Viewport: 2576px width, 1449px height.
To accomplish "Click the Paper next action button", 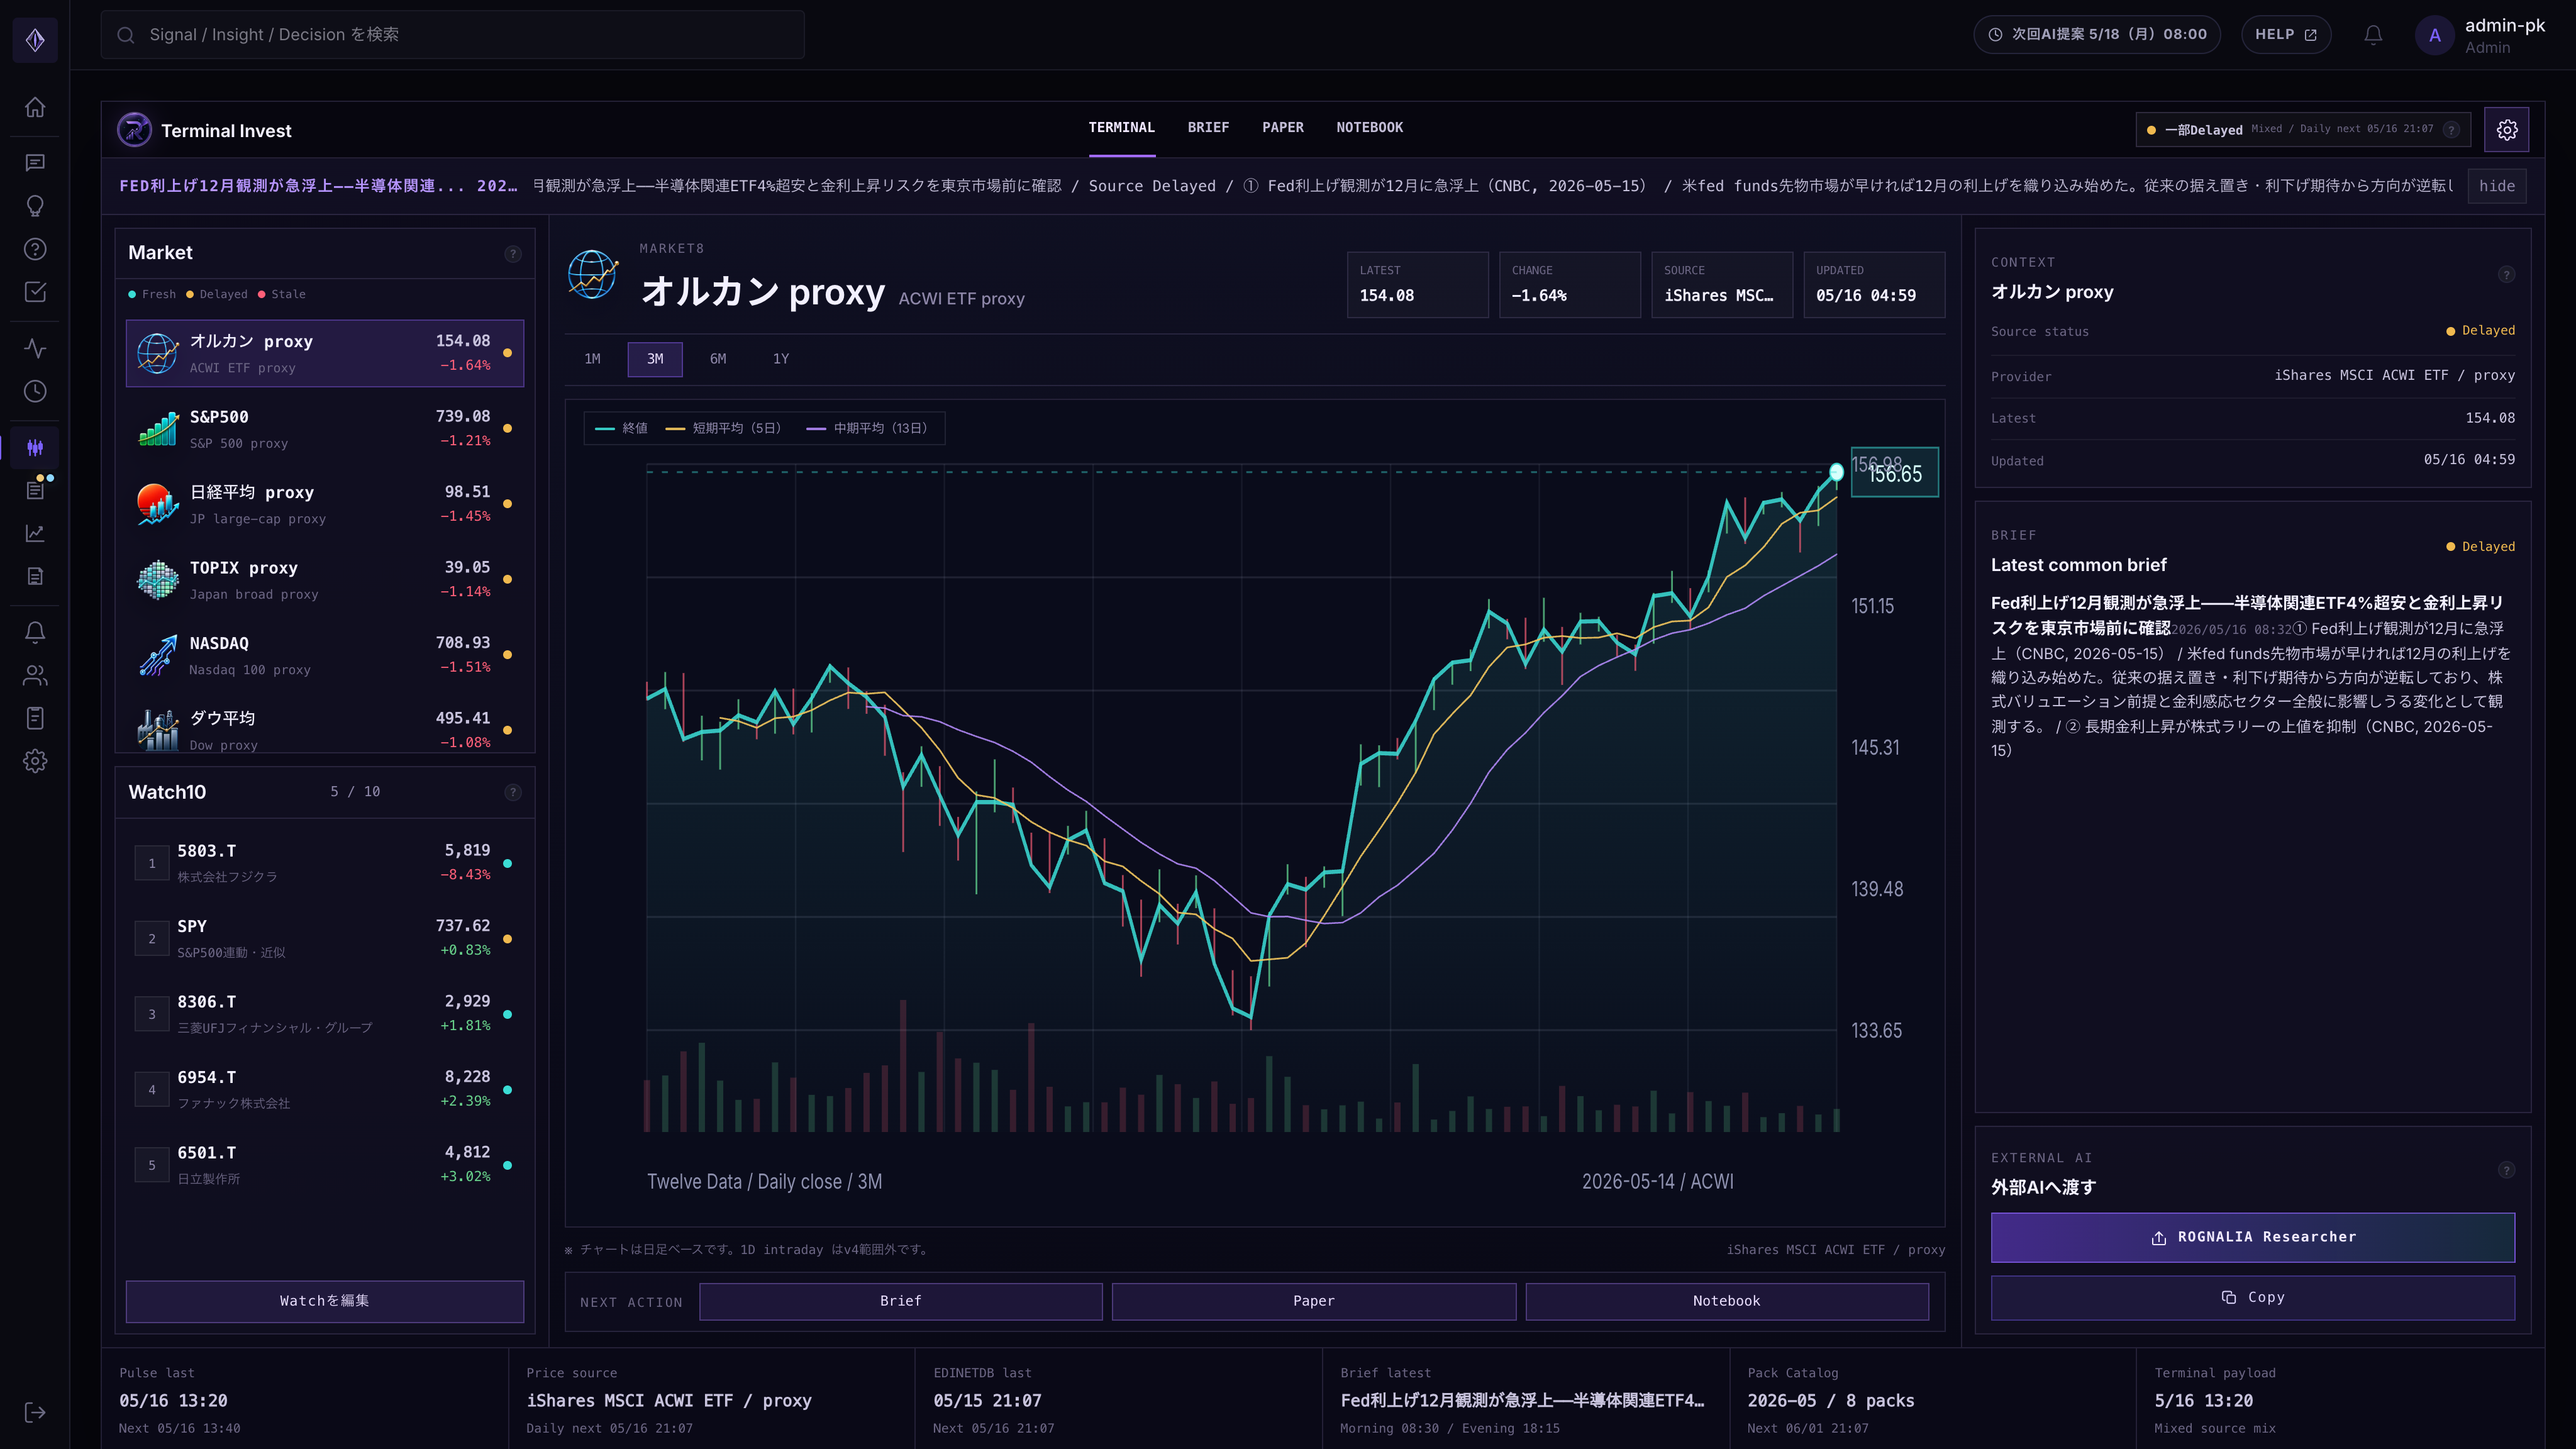I will pos(1313,1301).
